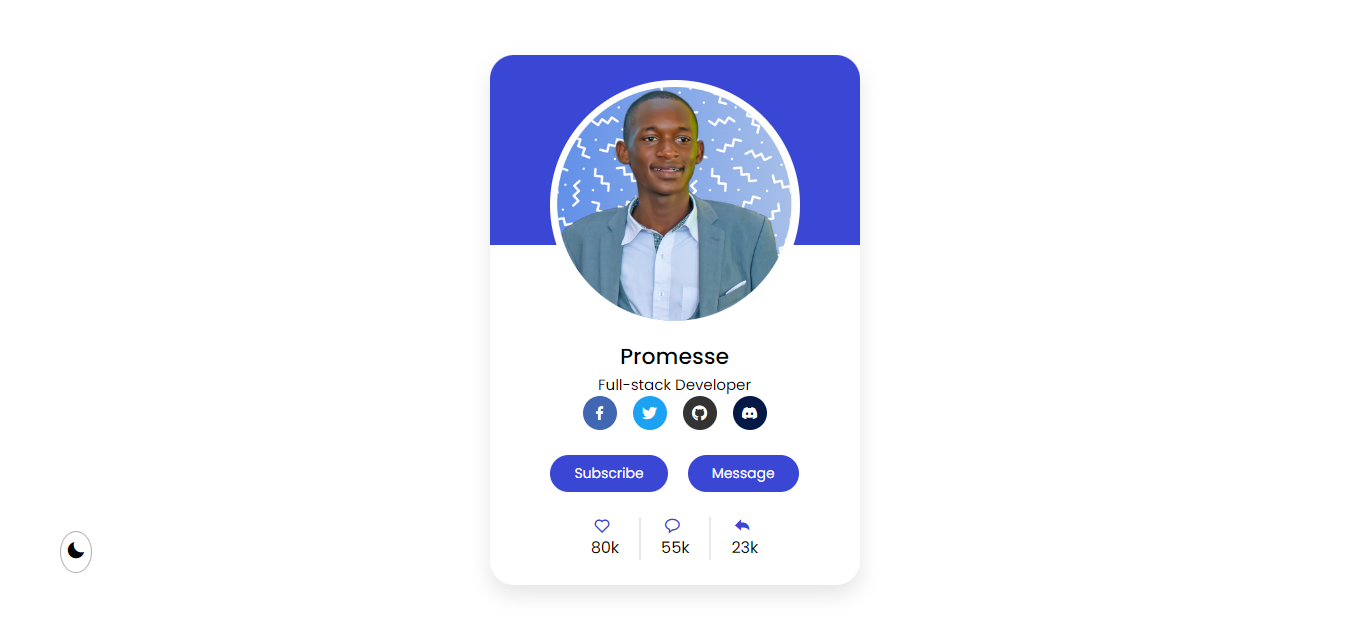1348x620 pixels.
Task: Select the name Promesse
Action: tap(675, 357)
